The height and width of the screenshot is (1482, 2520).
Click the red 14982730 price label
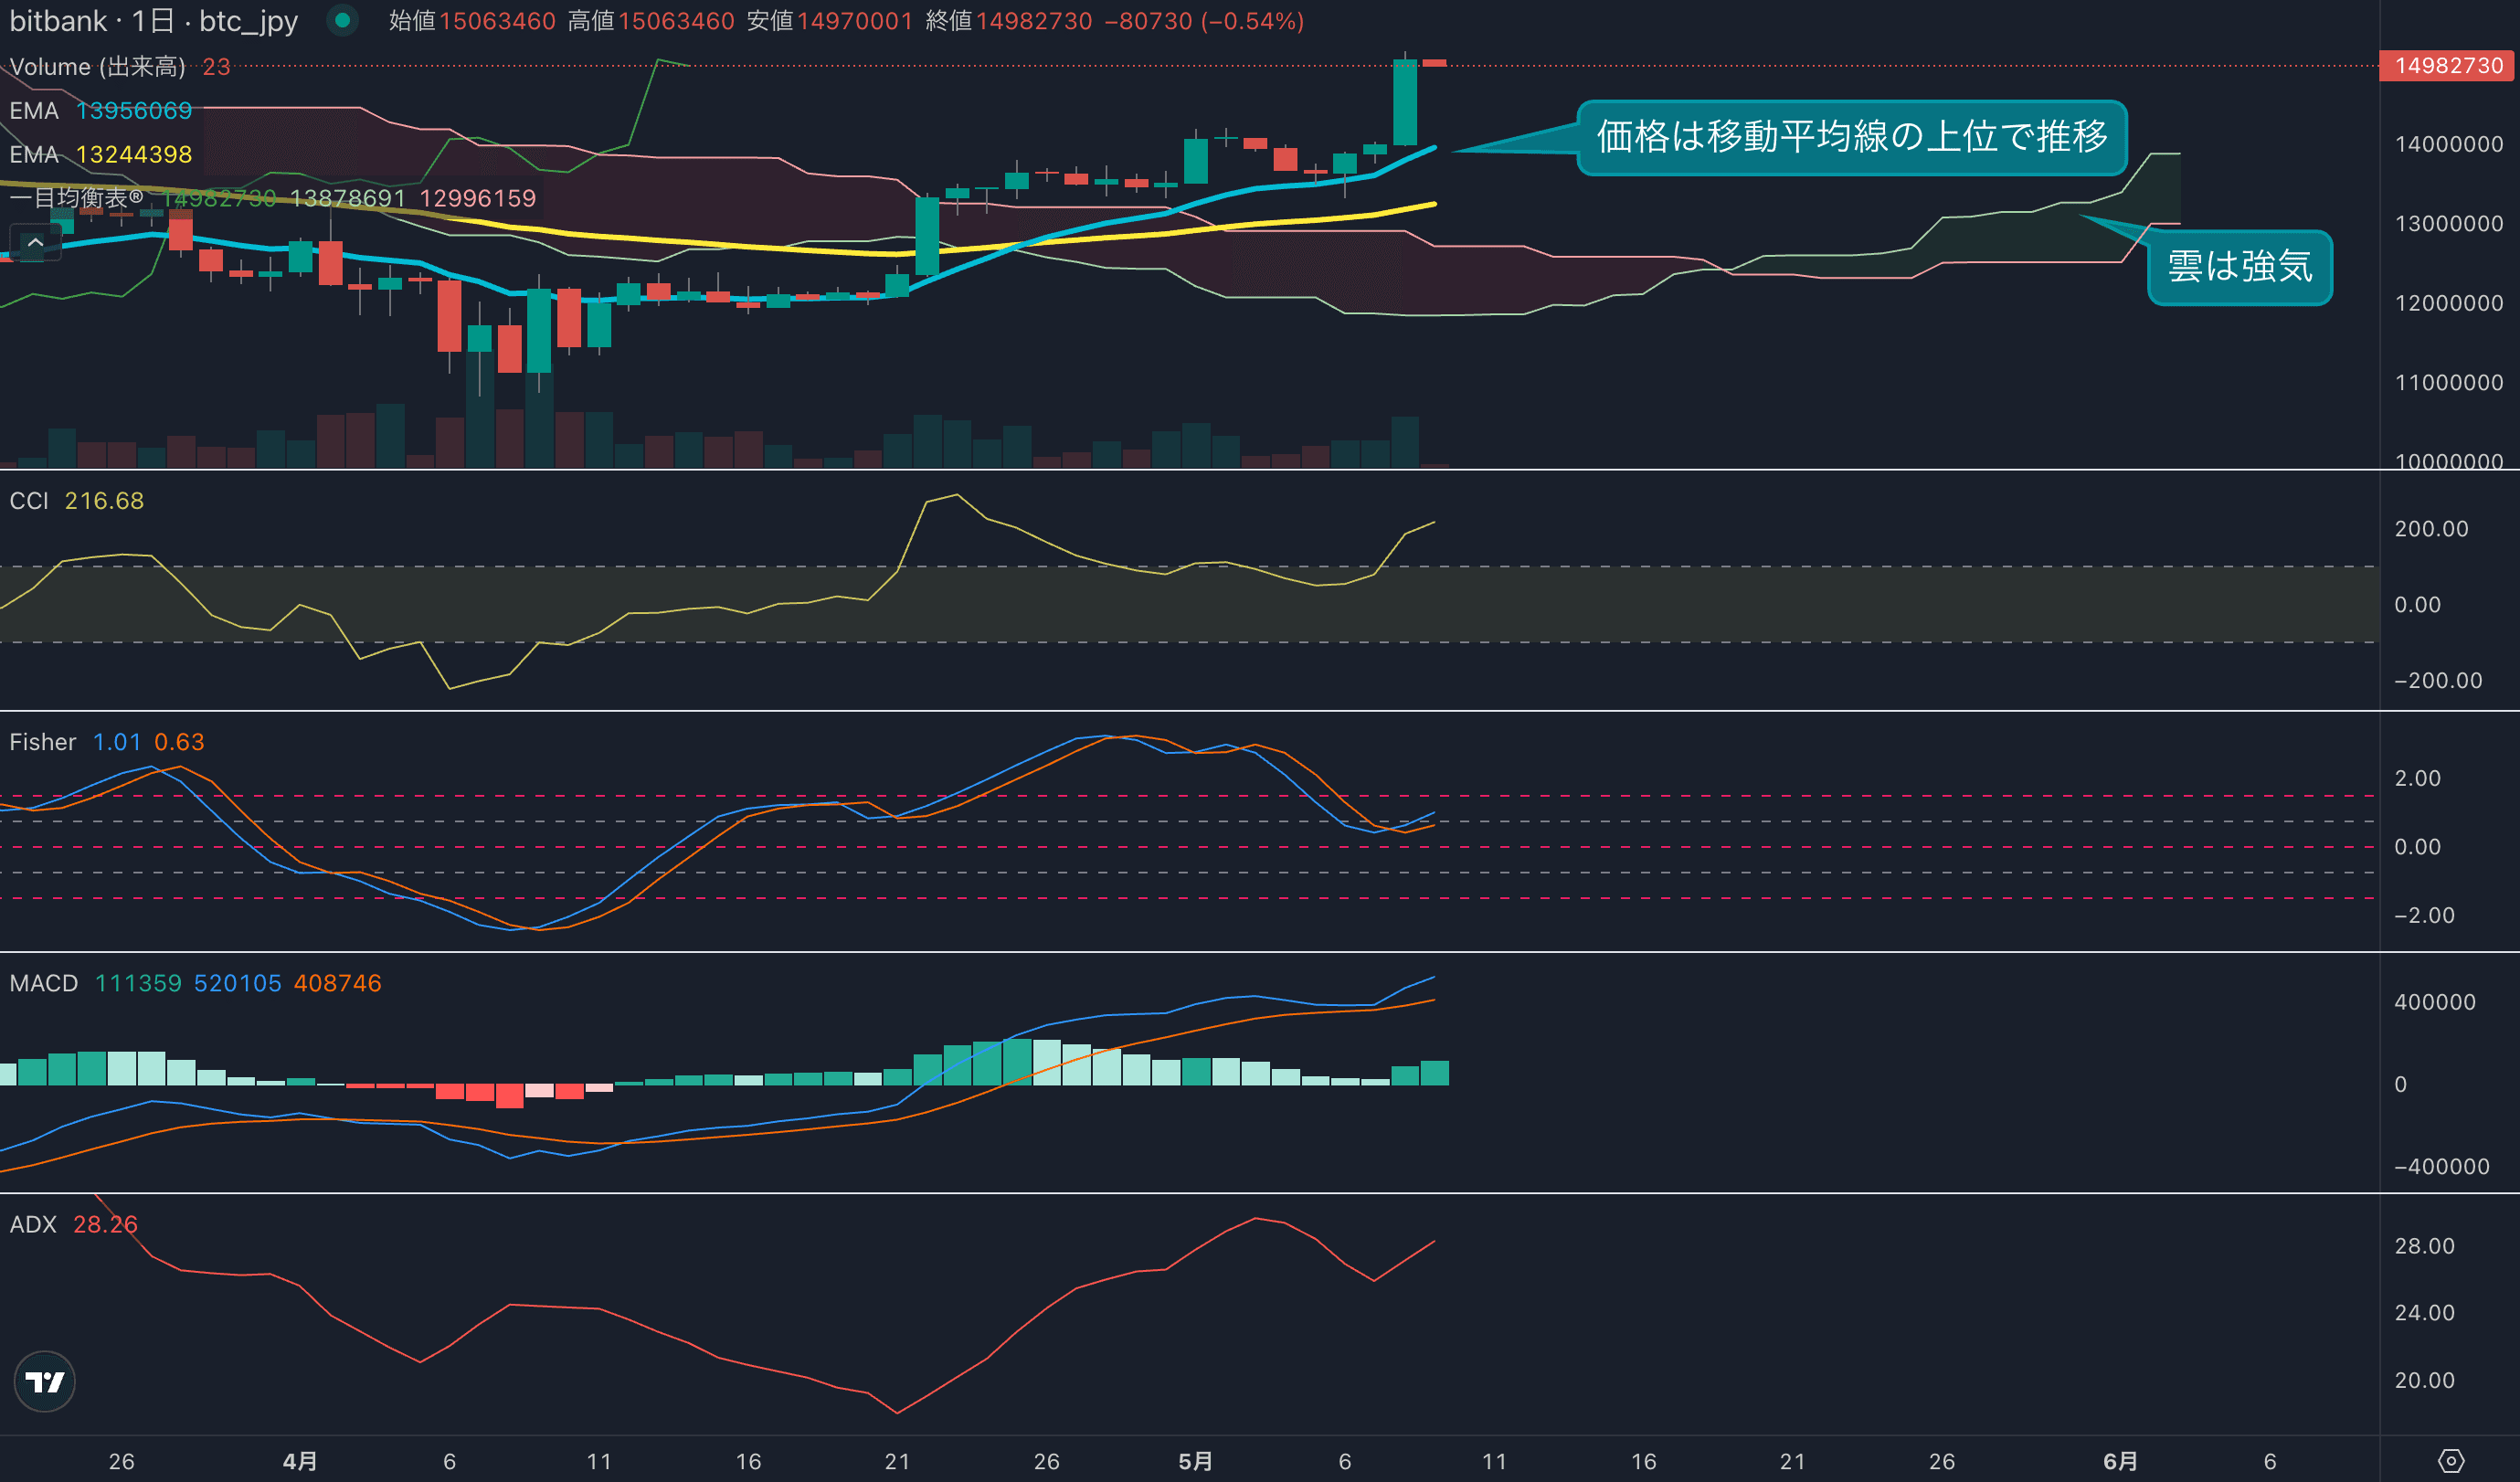click(x=2448, y=66)
